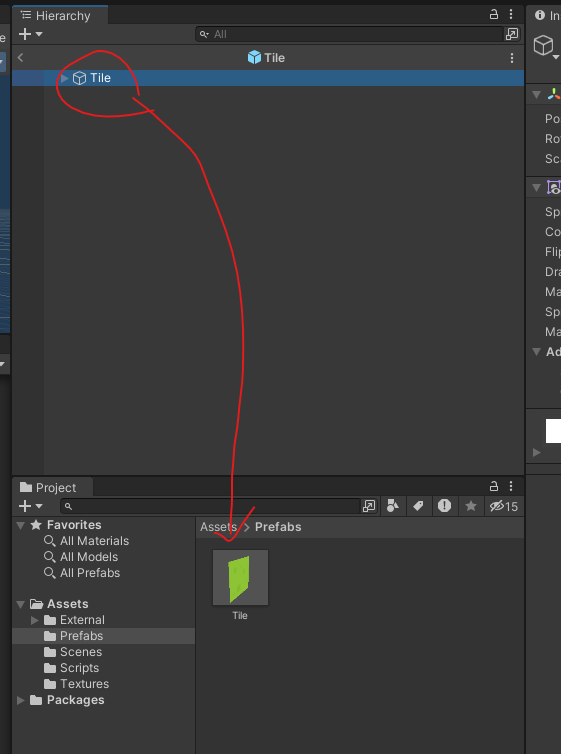
Task: Select the Favorites group label
Action: pos(74,525)
